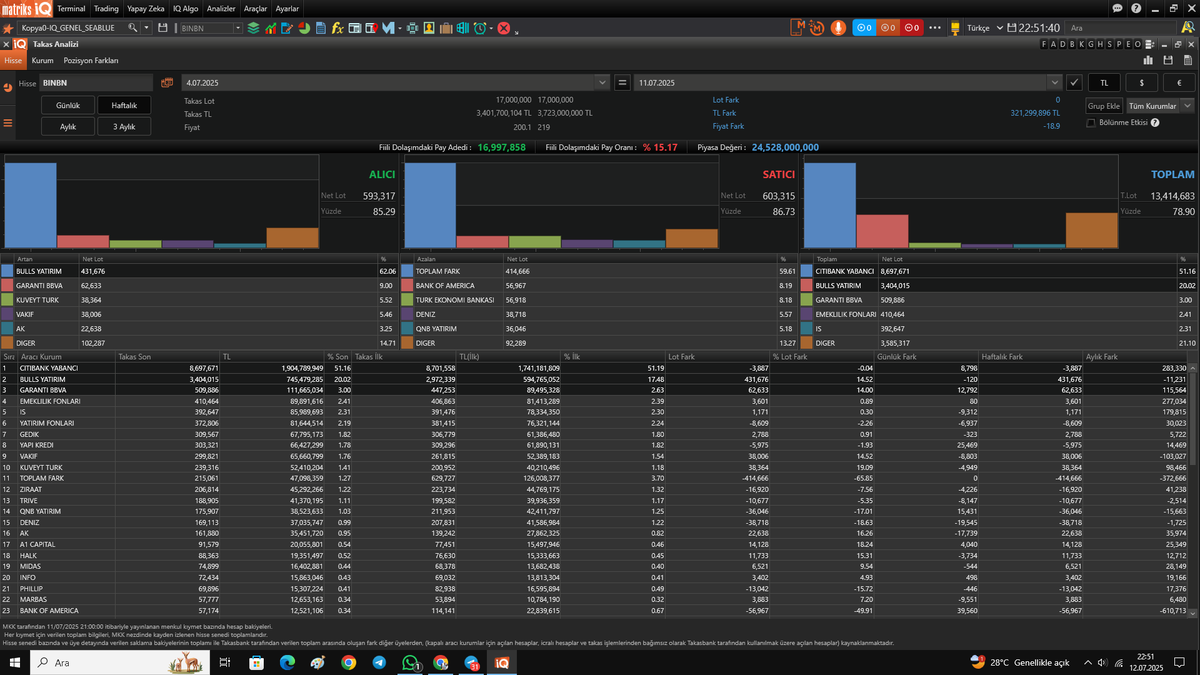Click the three dots more options icon
Screen dimensions: 1200x675
coord(935,28)
